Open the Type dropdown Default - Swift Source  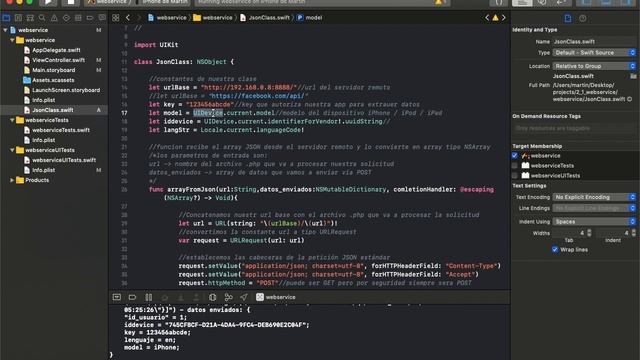[x=594, y=53]
